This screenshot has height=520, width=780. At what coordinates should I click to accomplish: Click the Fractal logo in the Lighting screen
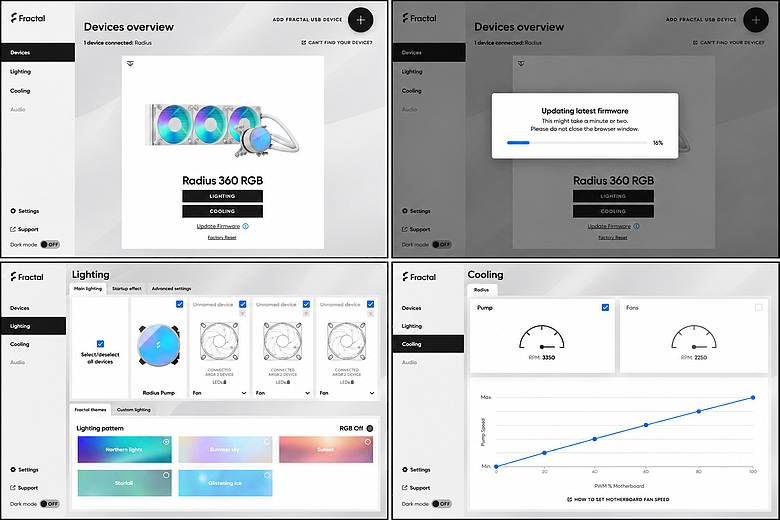(27, 277)
